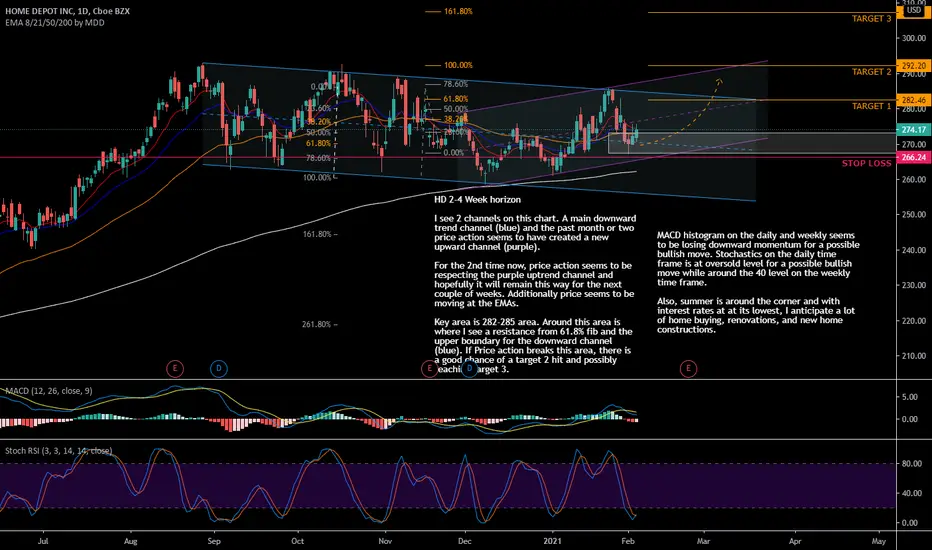932x550 pixels.
Task: Click the 2021 label on time axis
Action: (x=552, y=541)
